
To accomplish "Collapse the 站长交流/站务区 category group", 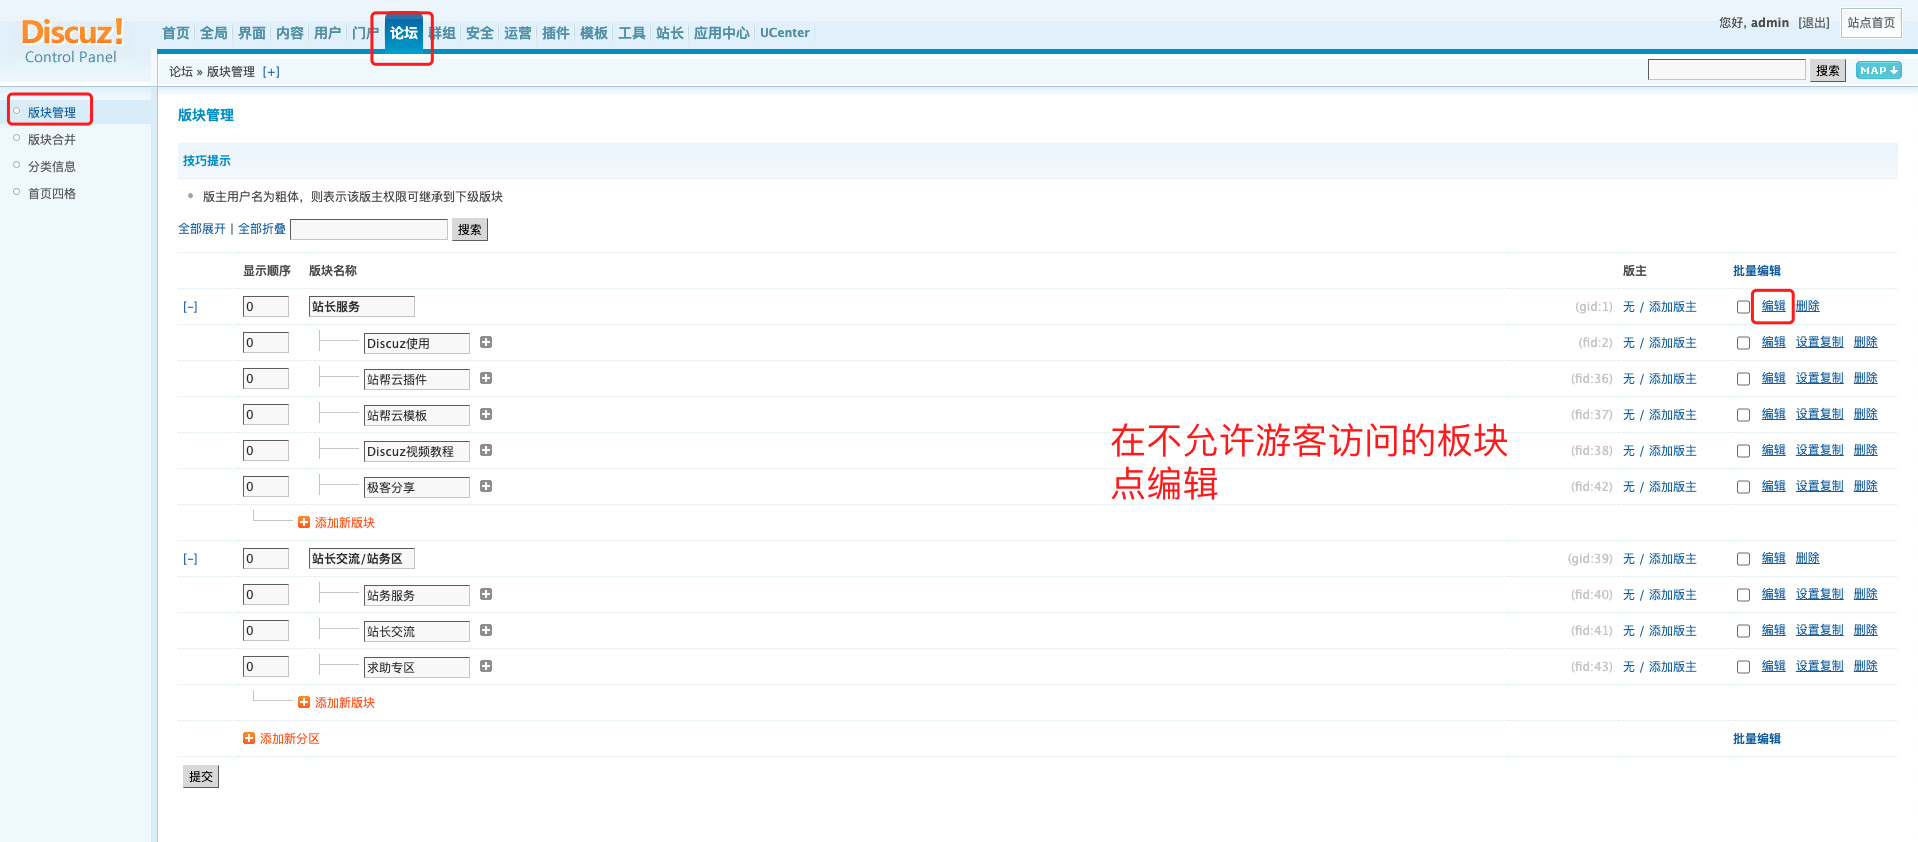I will [x=190, y=559].
